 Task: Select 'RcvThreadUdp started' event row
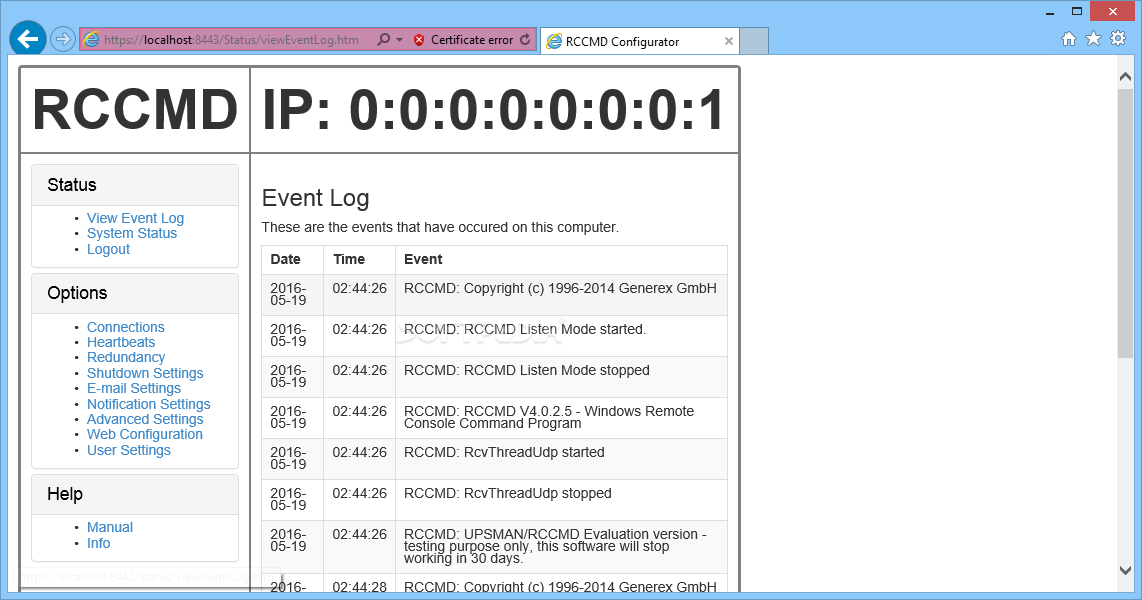click(495, 459)
